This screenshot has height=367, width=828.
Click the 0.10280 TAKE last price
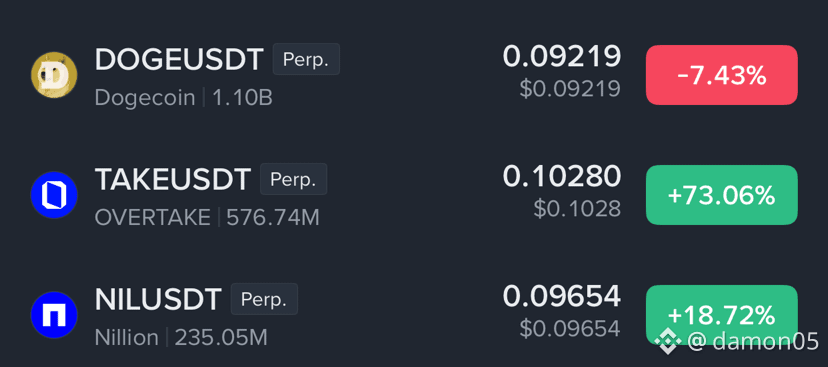pyautogui.click(x=561, y=176)
